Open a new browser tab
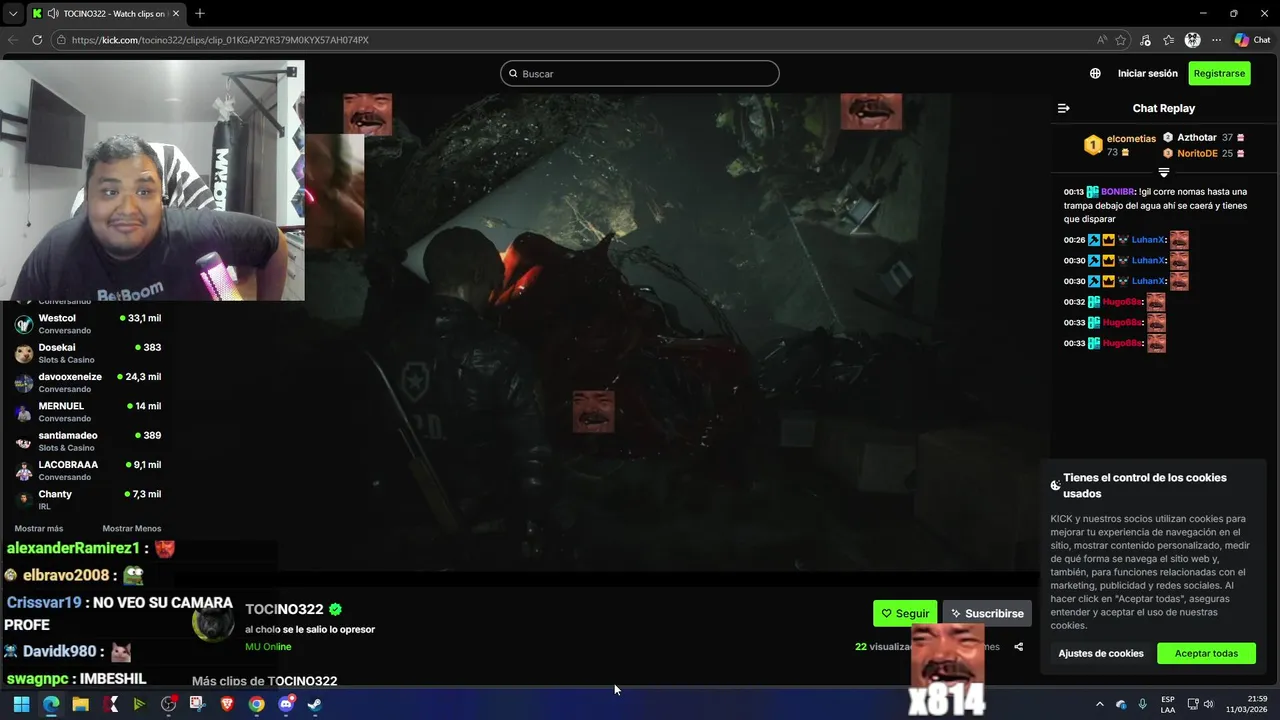This screenshot has width=1280, height=720. (x=200, y=14)
